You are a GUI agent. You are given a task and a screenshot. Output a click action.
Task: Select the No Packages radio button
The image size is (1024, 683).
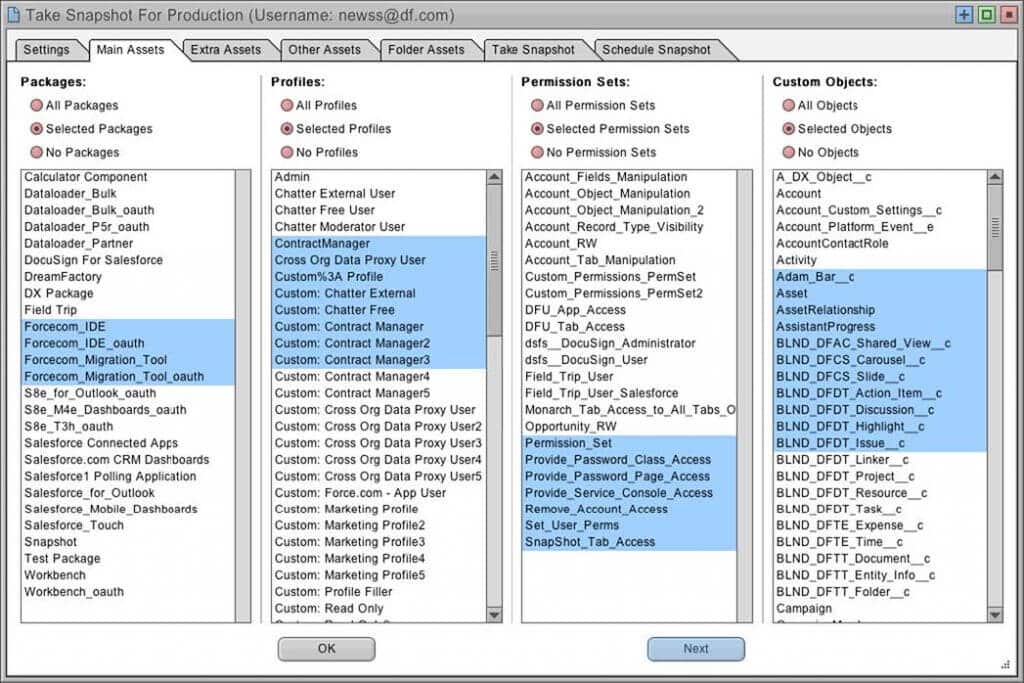pos(37,152)
